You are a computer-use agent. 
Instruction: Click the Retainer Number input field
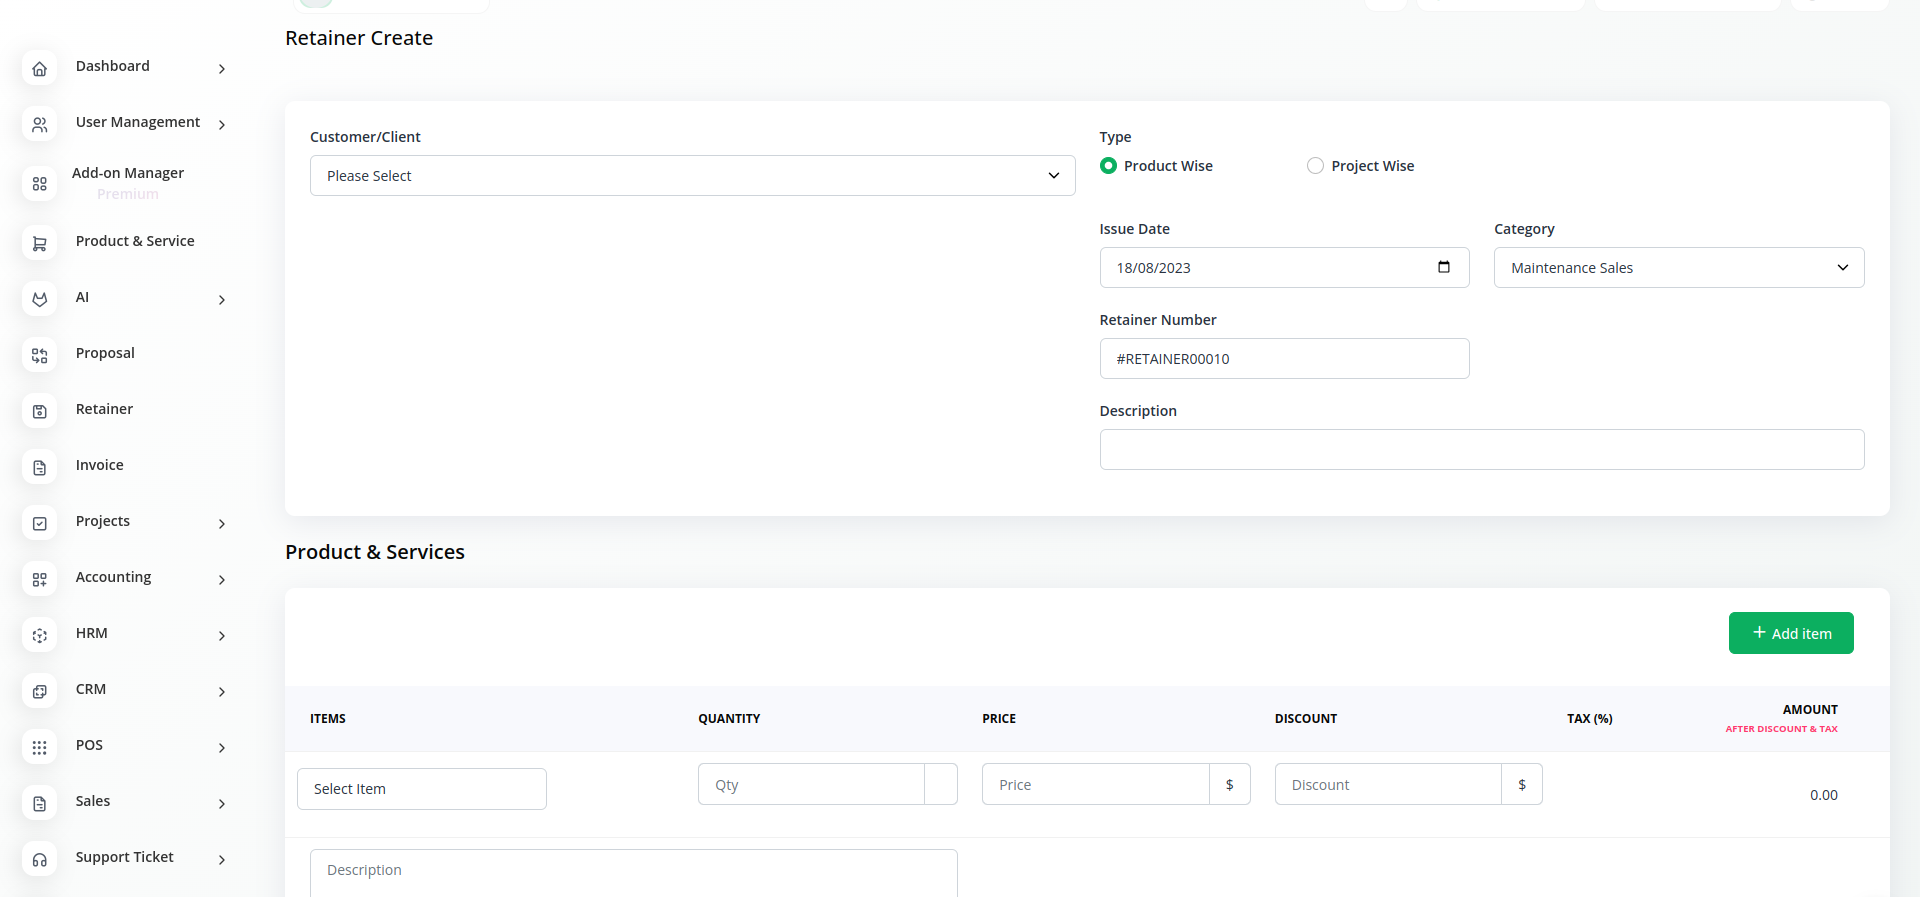[1283, 359]
